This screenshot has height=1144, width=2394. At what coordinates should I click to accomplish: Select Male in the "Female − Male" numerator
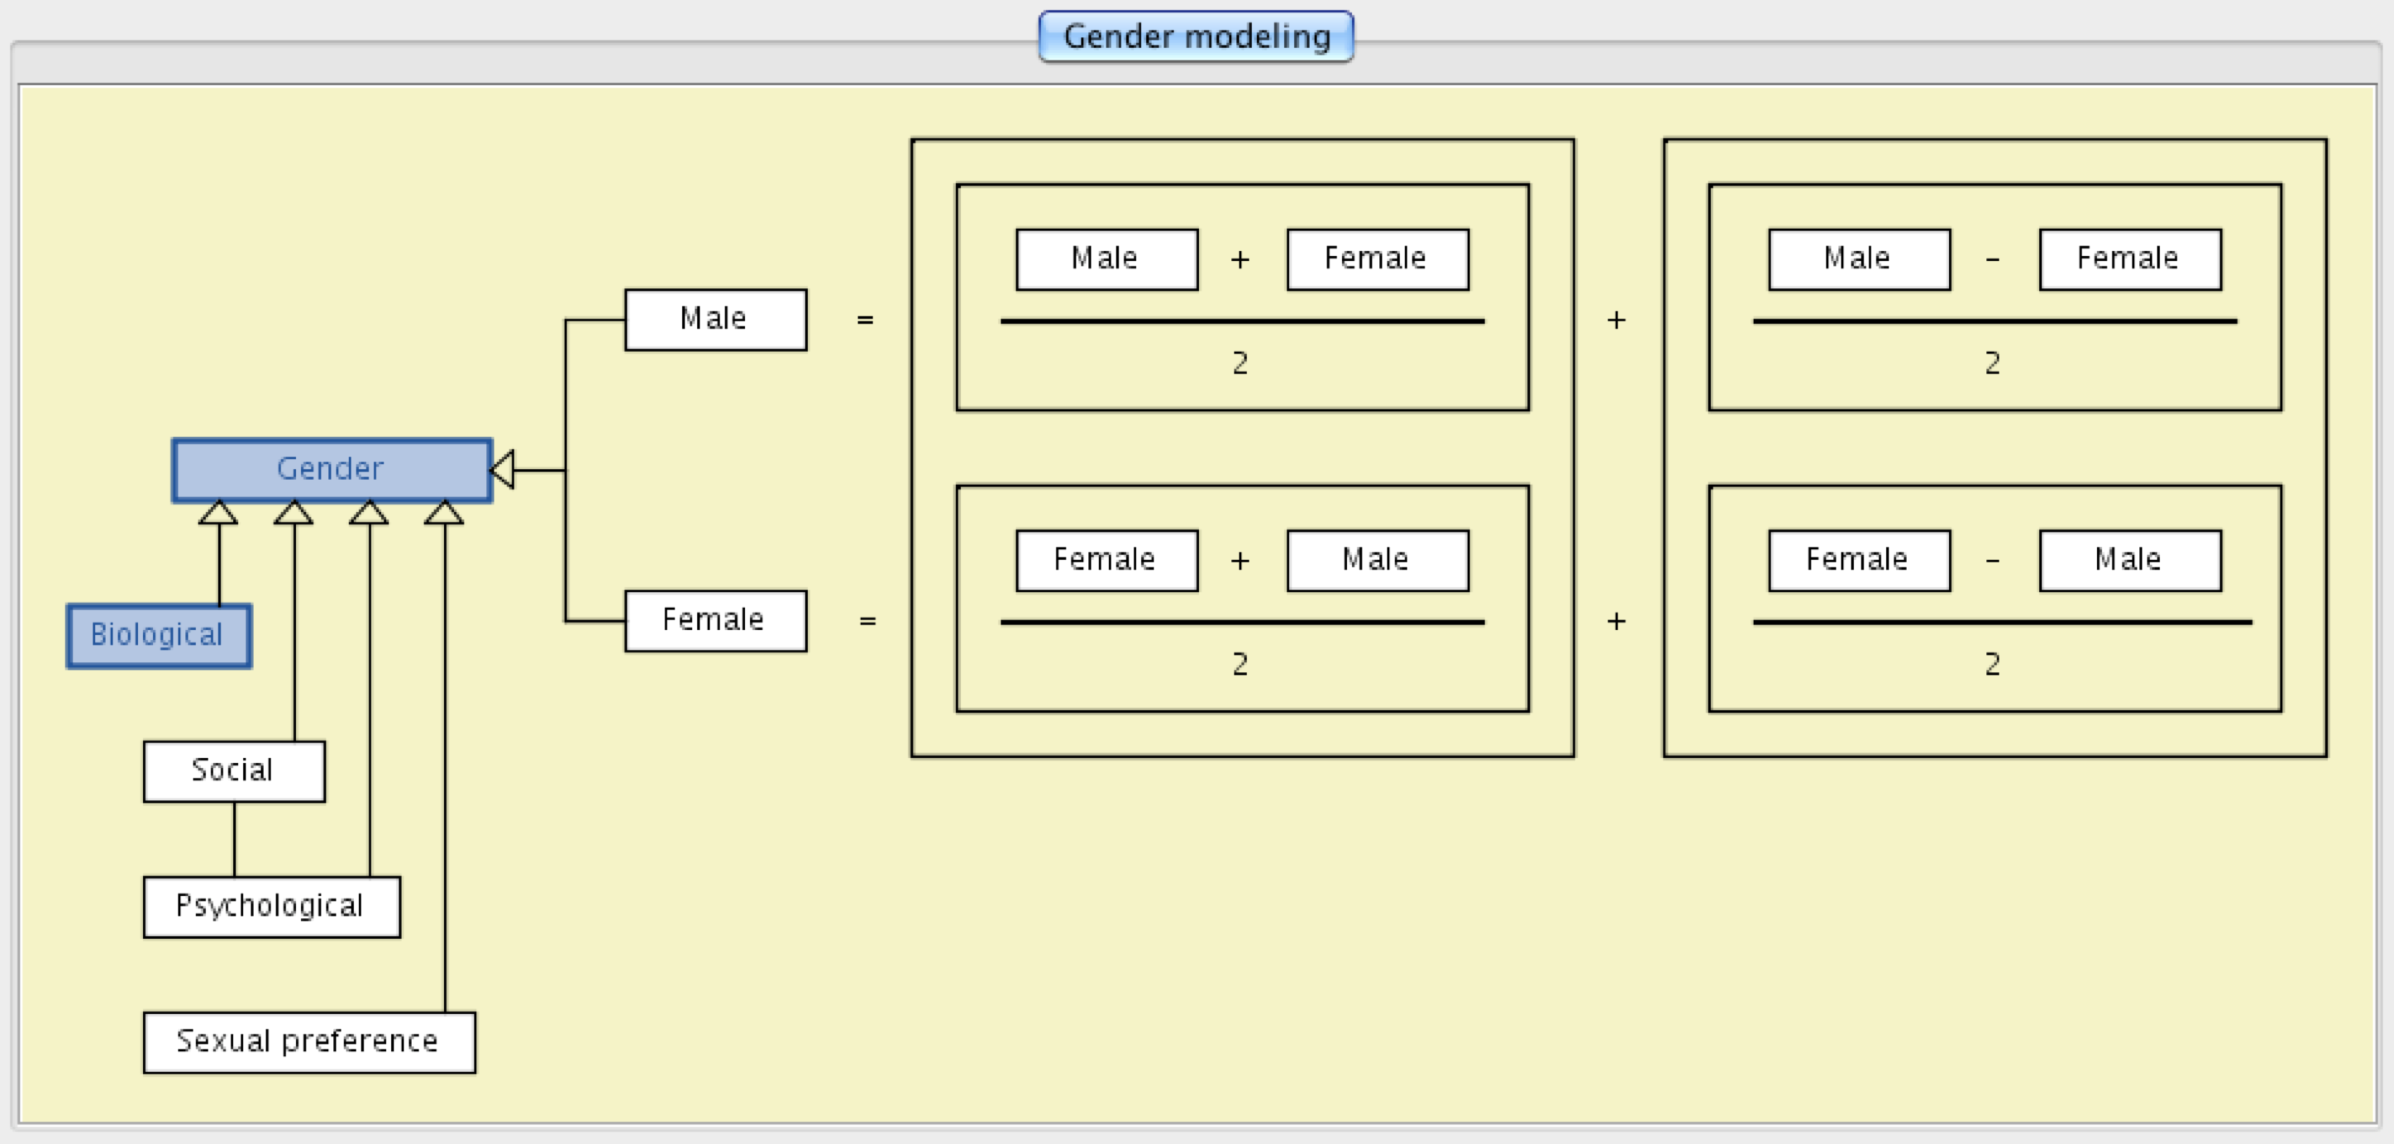click(x=2129, y=560)
